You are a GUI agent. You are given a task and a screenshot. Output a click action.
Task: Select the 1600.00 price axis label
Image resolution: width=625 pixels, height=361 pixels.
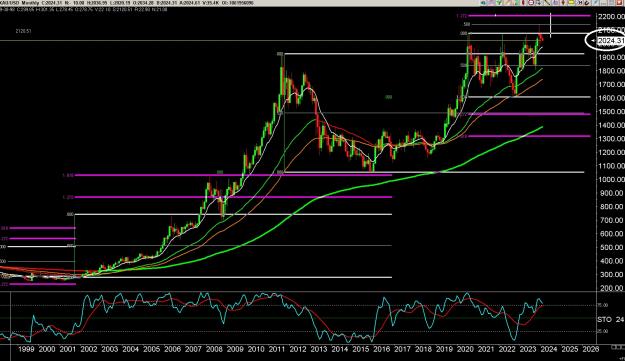(611, 98)
